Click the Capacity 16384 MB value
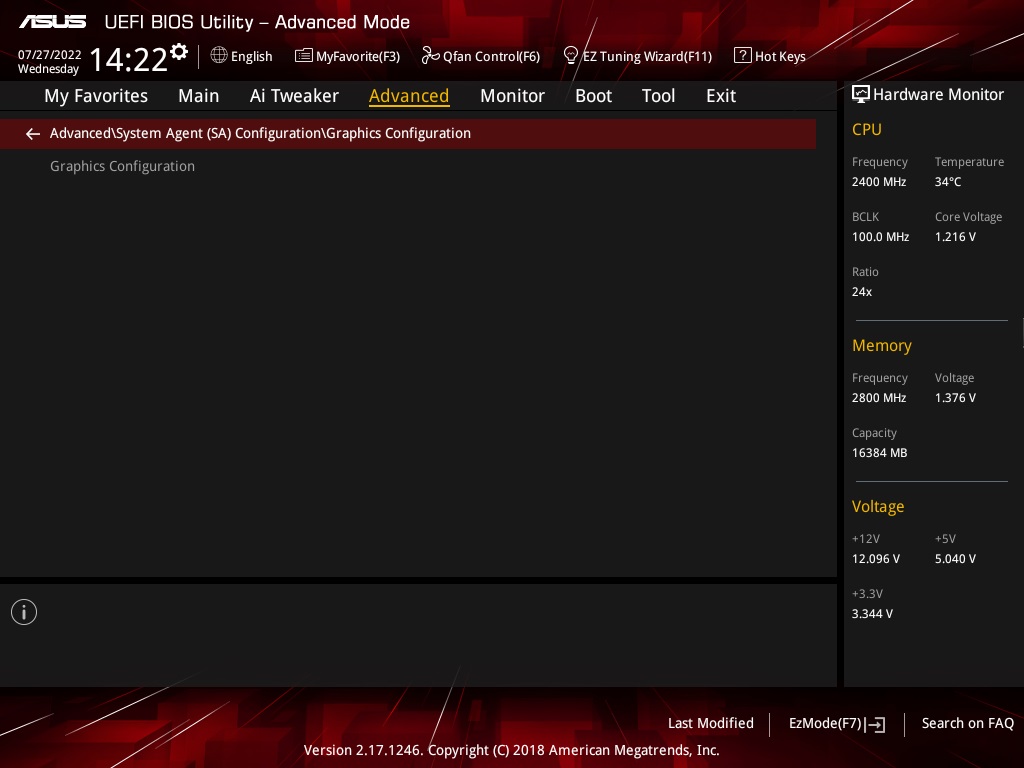 880,453
